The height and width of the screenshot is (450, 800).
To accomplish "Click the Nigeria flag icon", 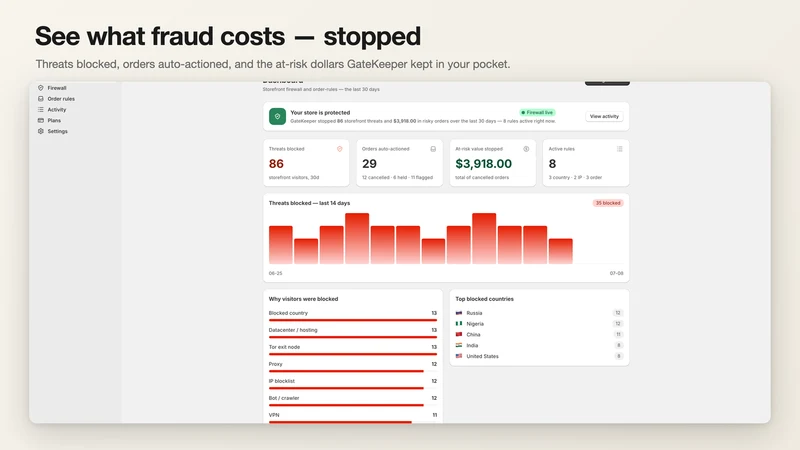I will tap(459, 323).
